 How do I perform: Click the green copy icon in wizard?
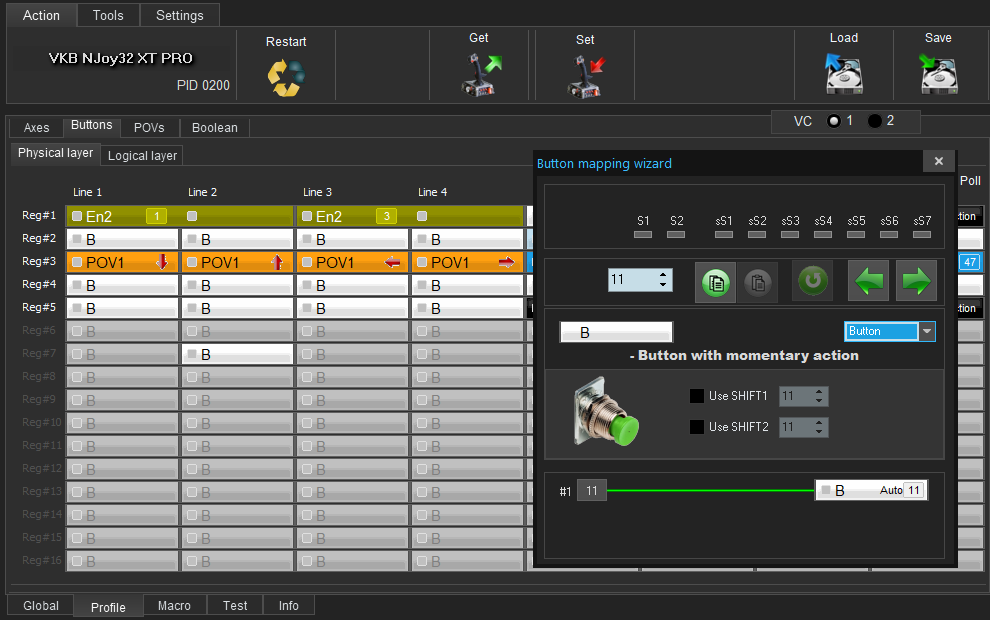pos(715,282)
